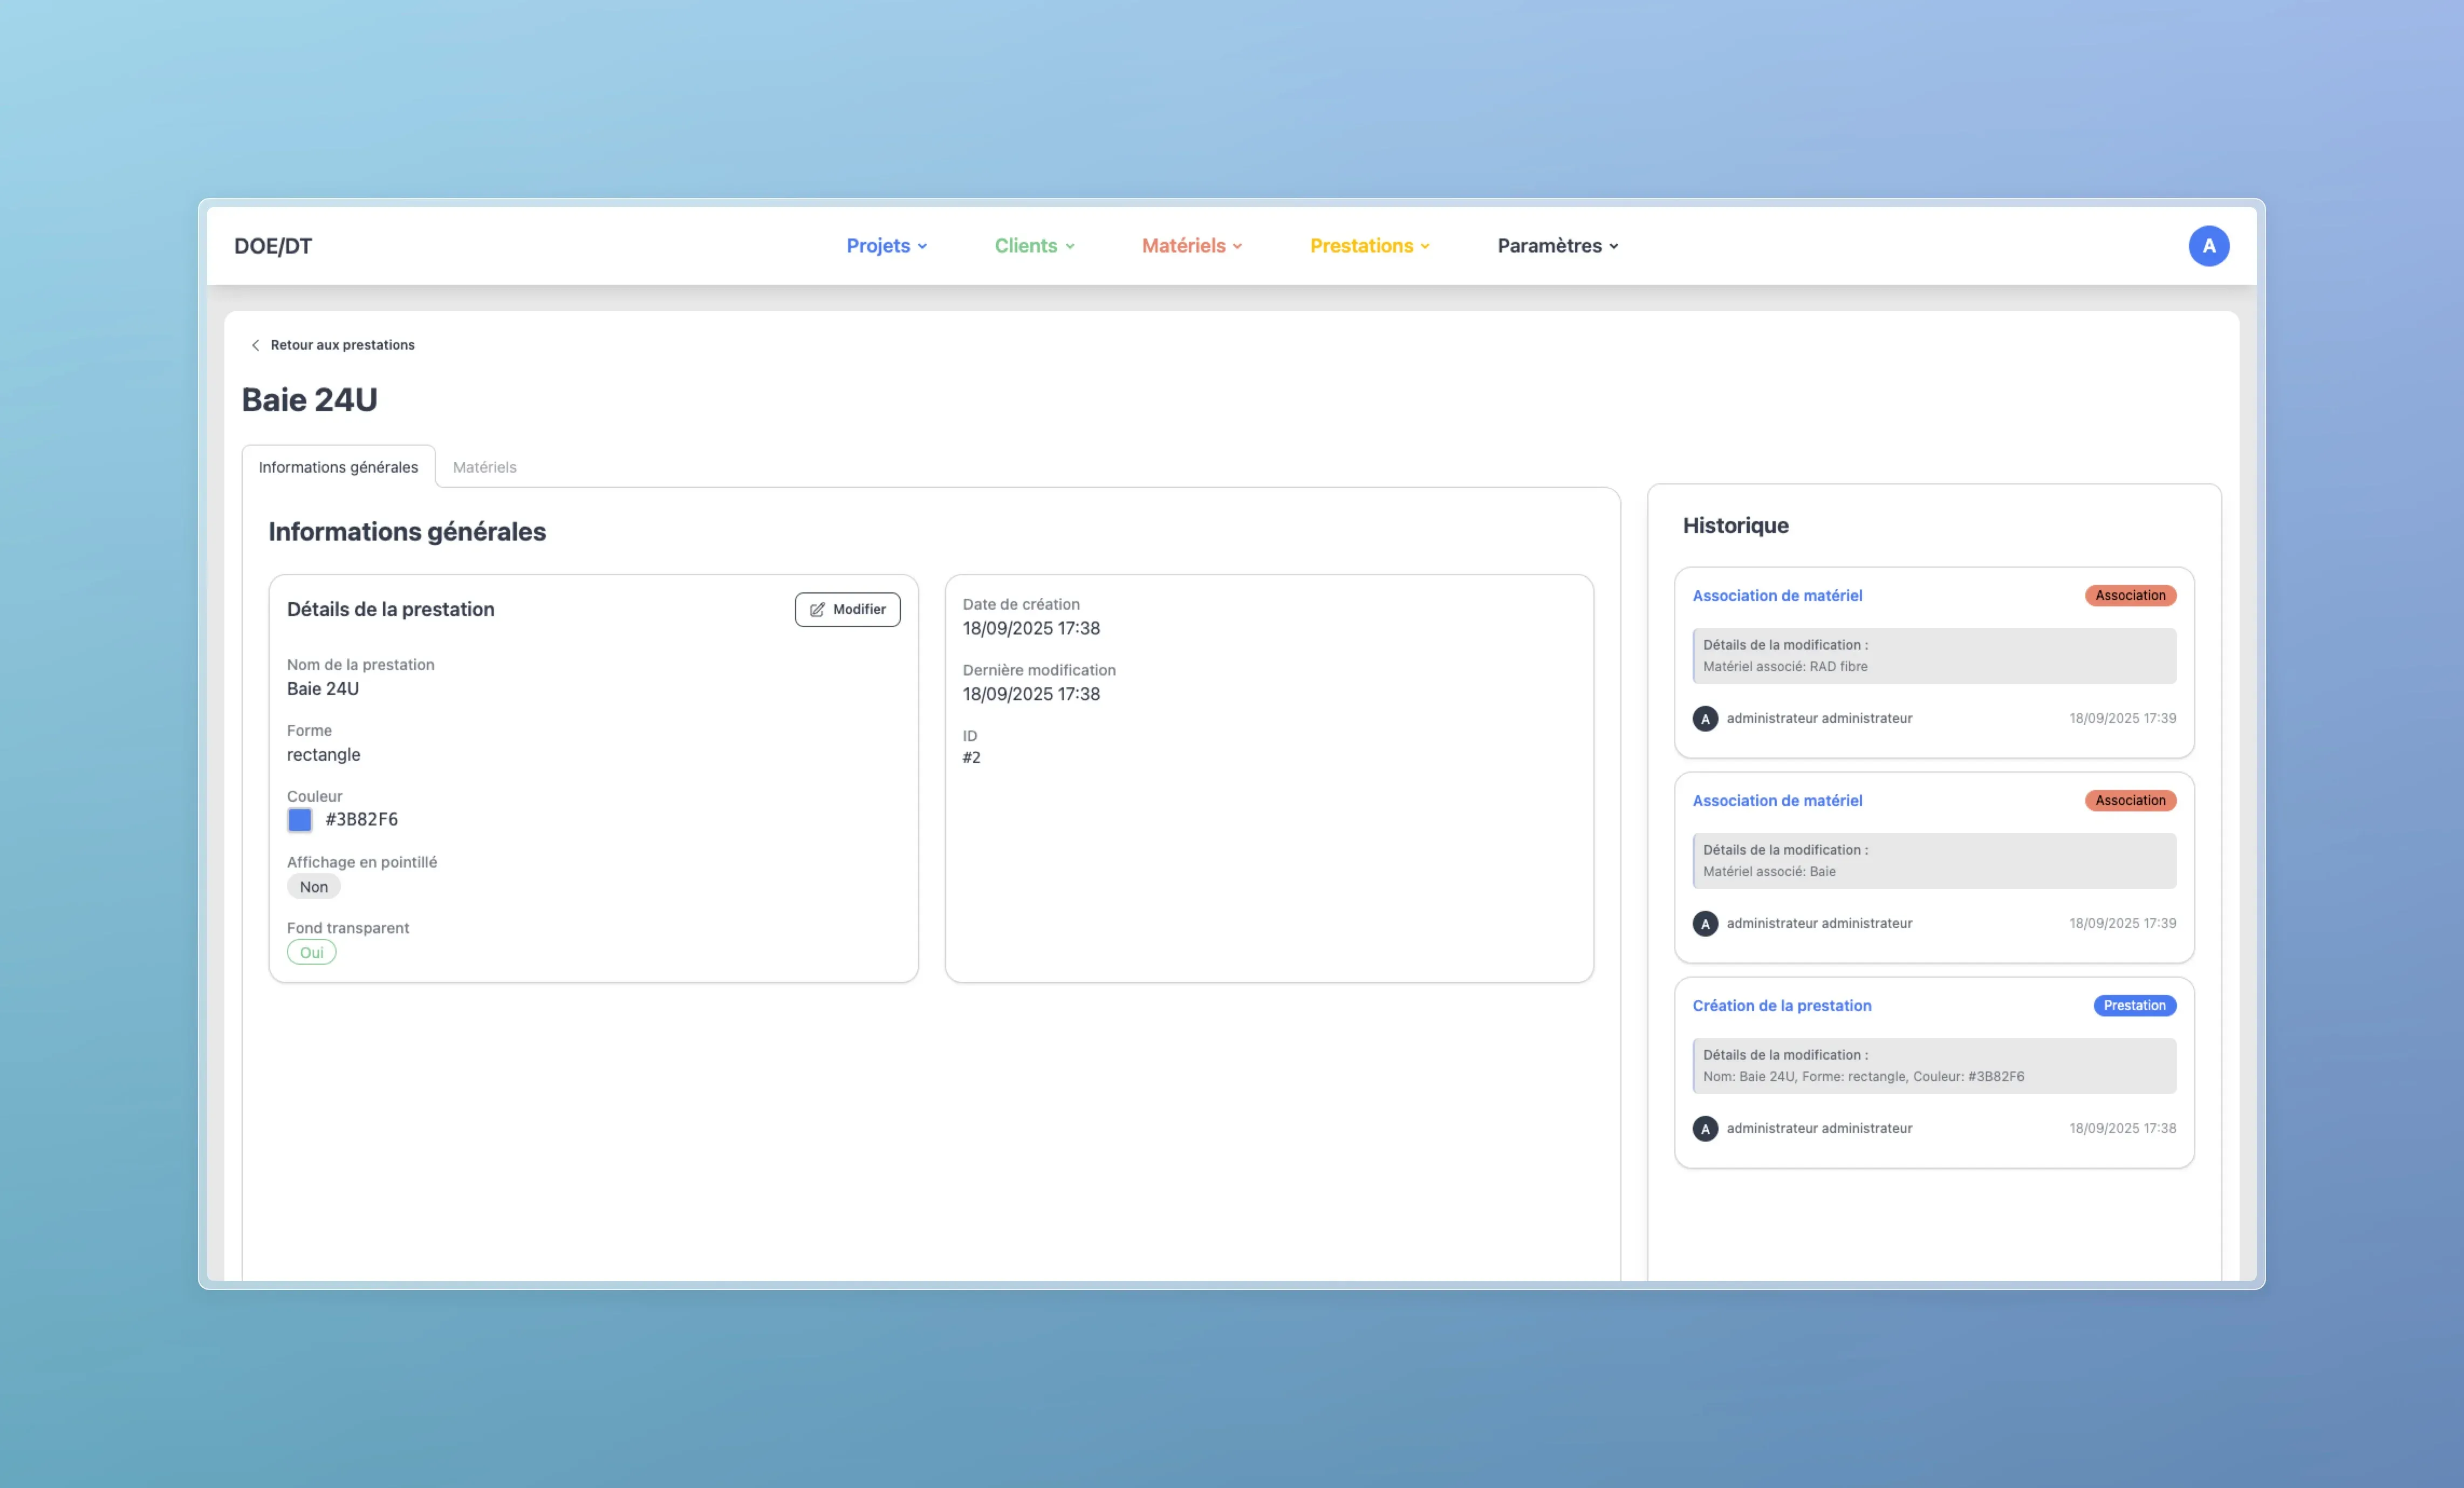Click admin avatar on creation entry
This screenshot has width=2464, height=1488.
coord(1705,1129)
